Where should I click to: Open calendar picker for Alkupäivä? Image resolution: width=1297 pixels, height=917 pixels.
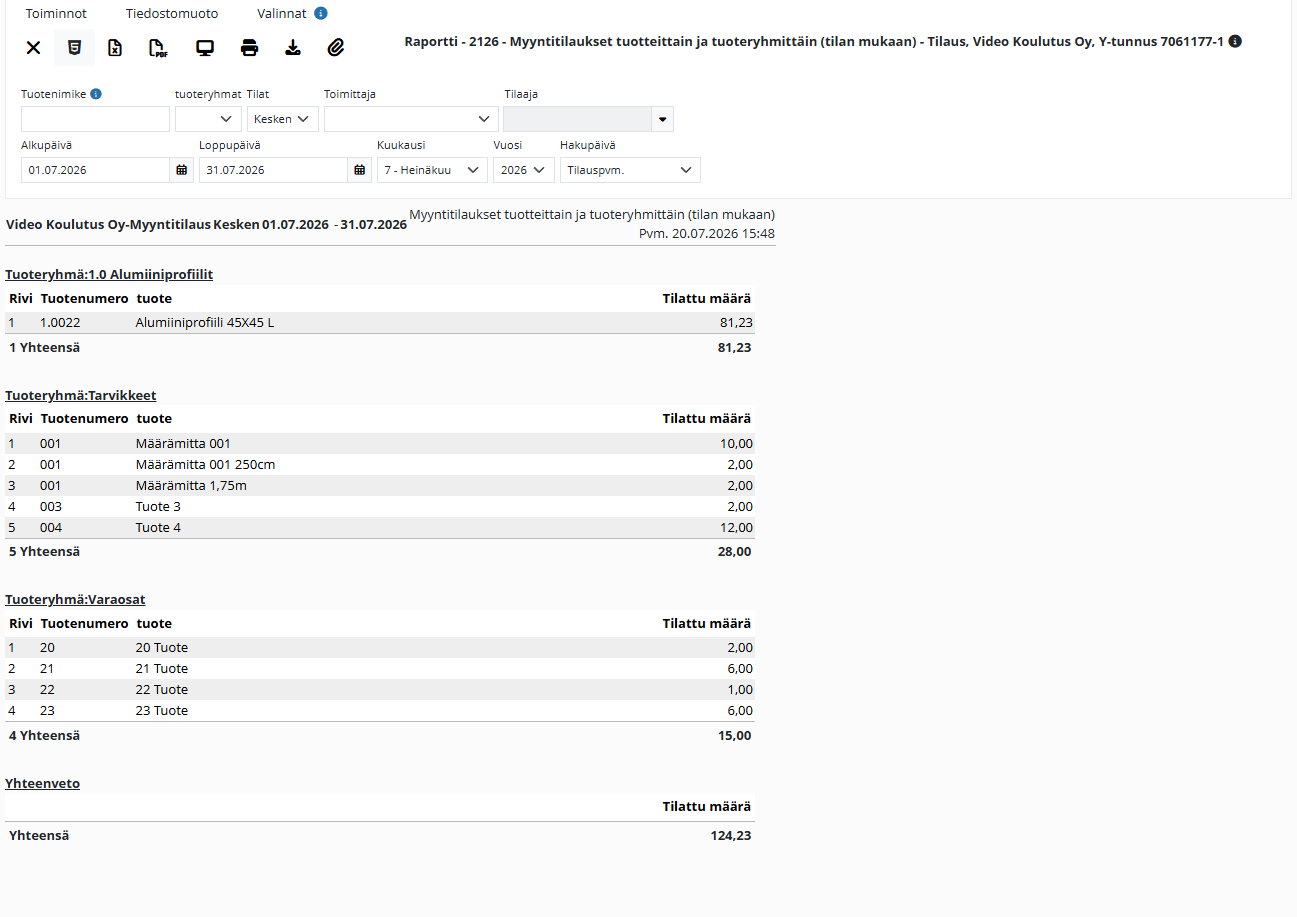coord(181,170)
